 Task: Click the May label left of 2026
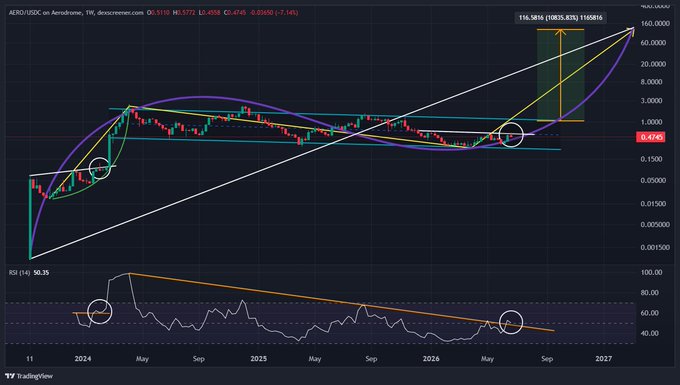[x=315, y=359]
